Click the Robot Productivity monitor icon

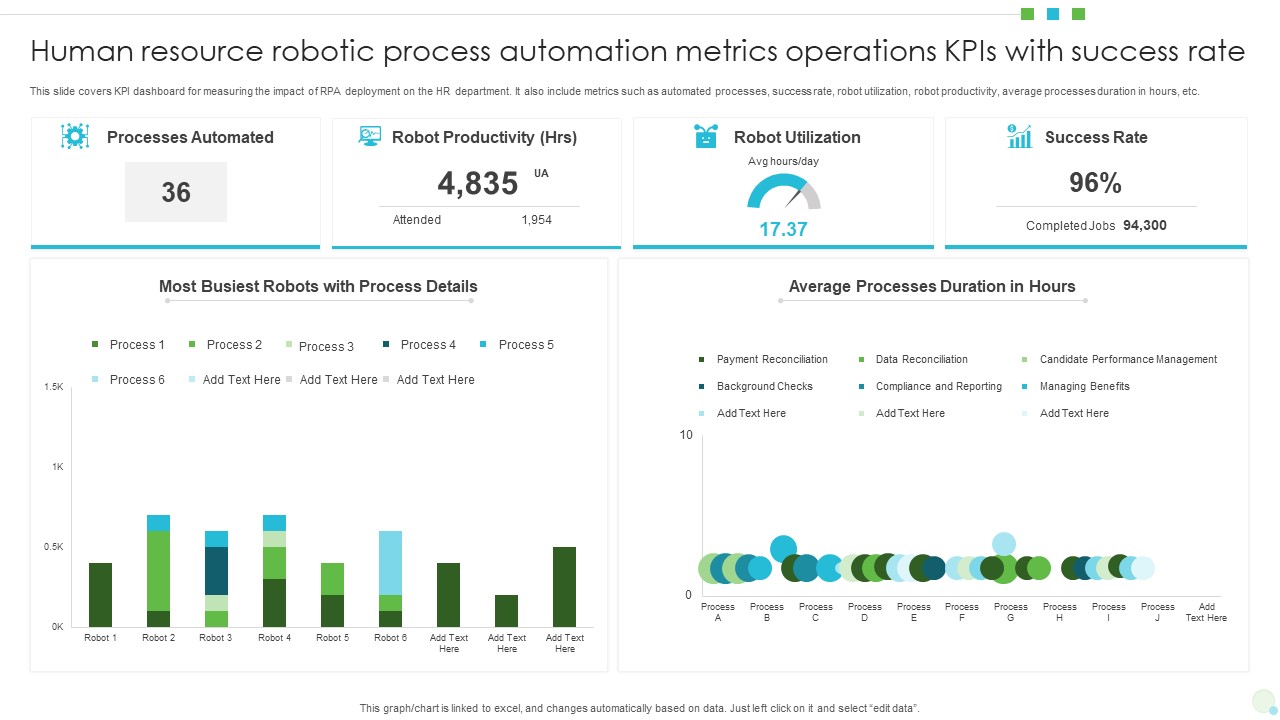click(370, 137)
